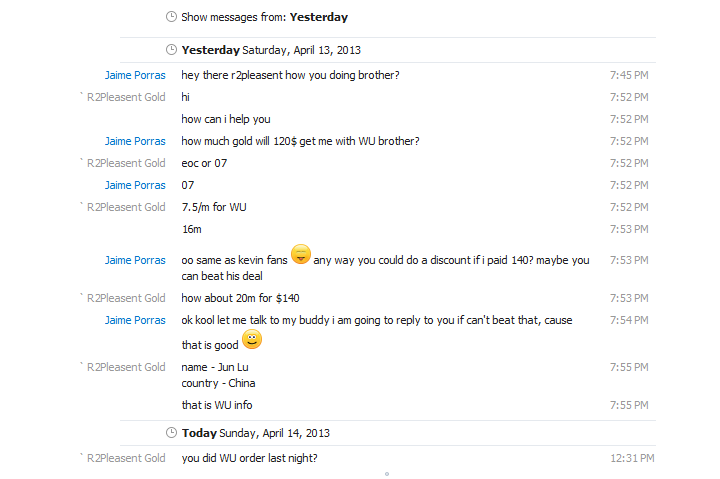Click the smiley emoticon after 'that is good'
The height and width of the screenshot is (479, 720).
252,340
